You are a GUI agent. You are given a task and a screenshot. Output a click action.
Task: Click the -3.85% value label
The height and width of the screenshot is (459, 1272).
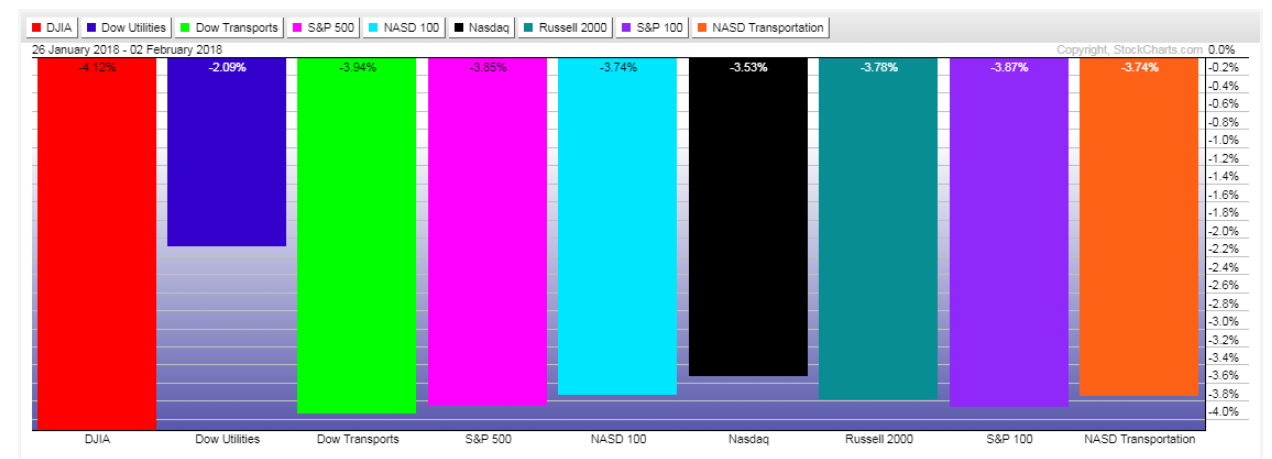487,68
